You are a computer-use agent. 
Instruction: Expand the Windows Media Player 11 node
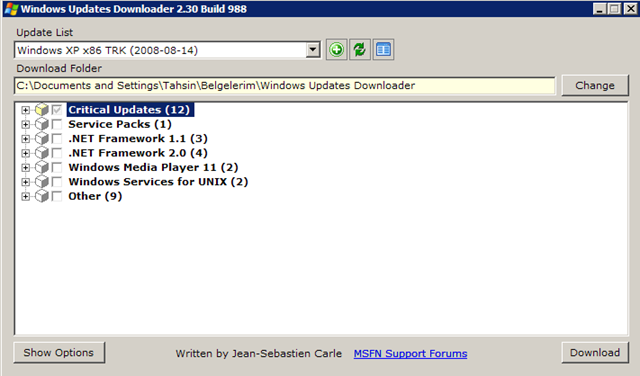25,168
